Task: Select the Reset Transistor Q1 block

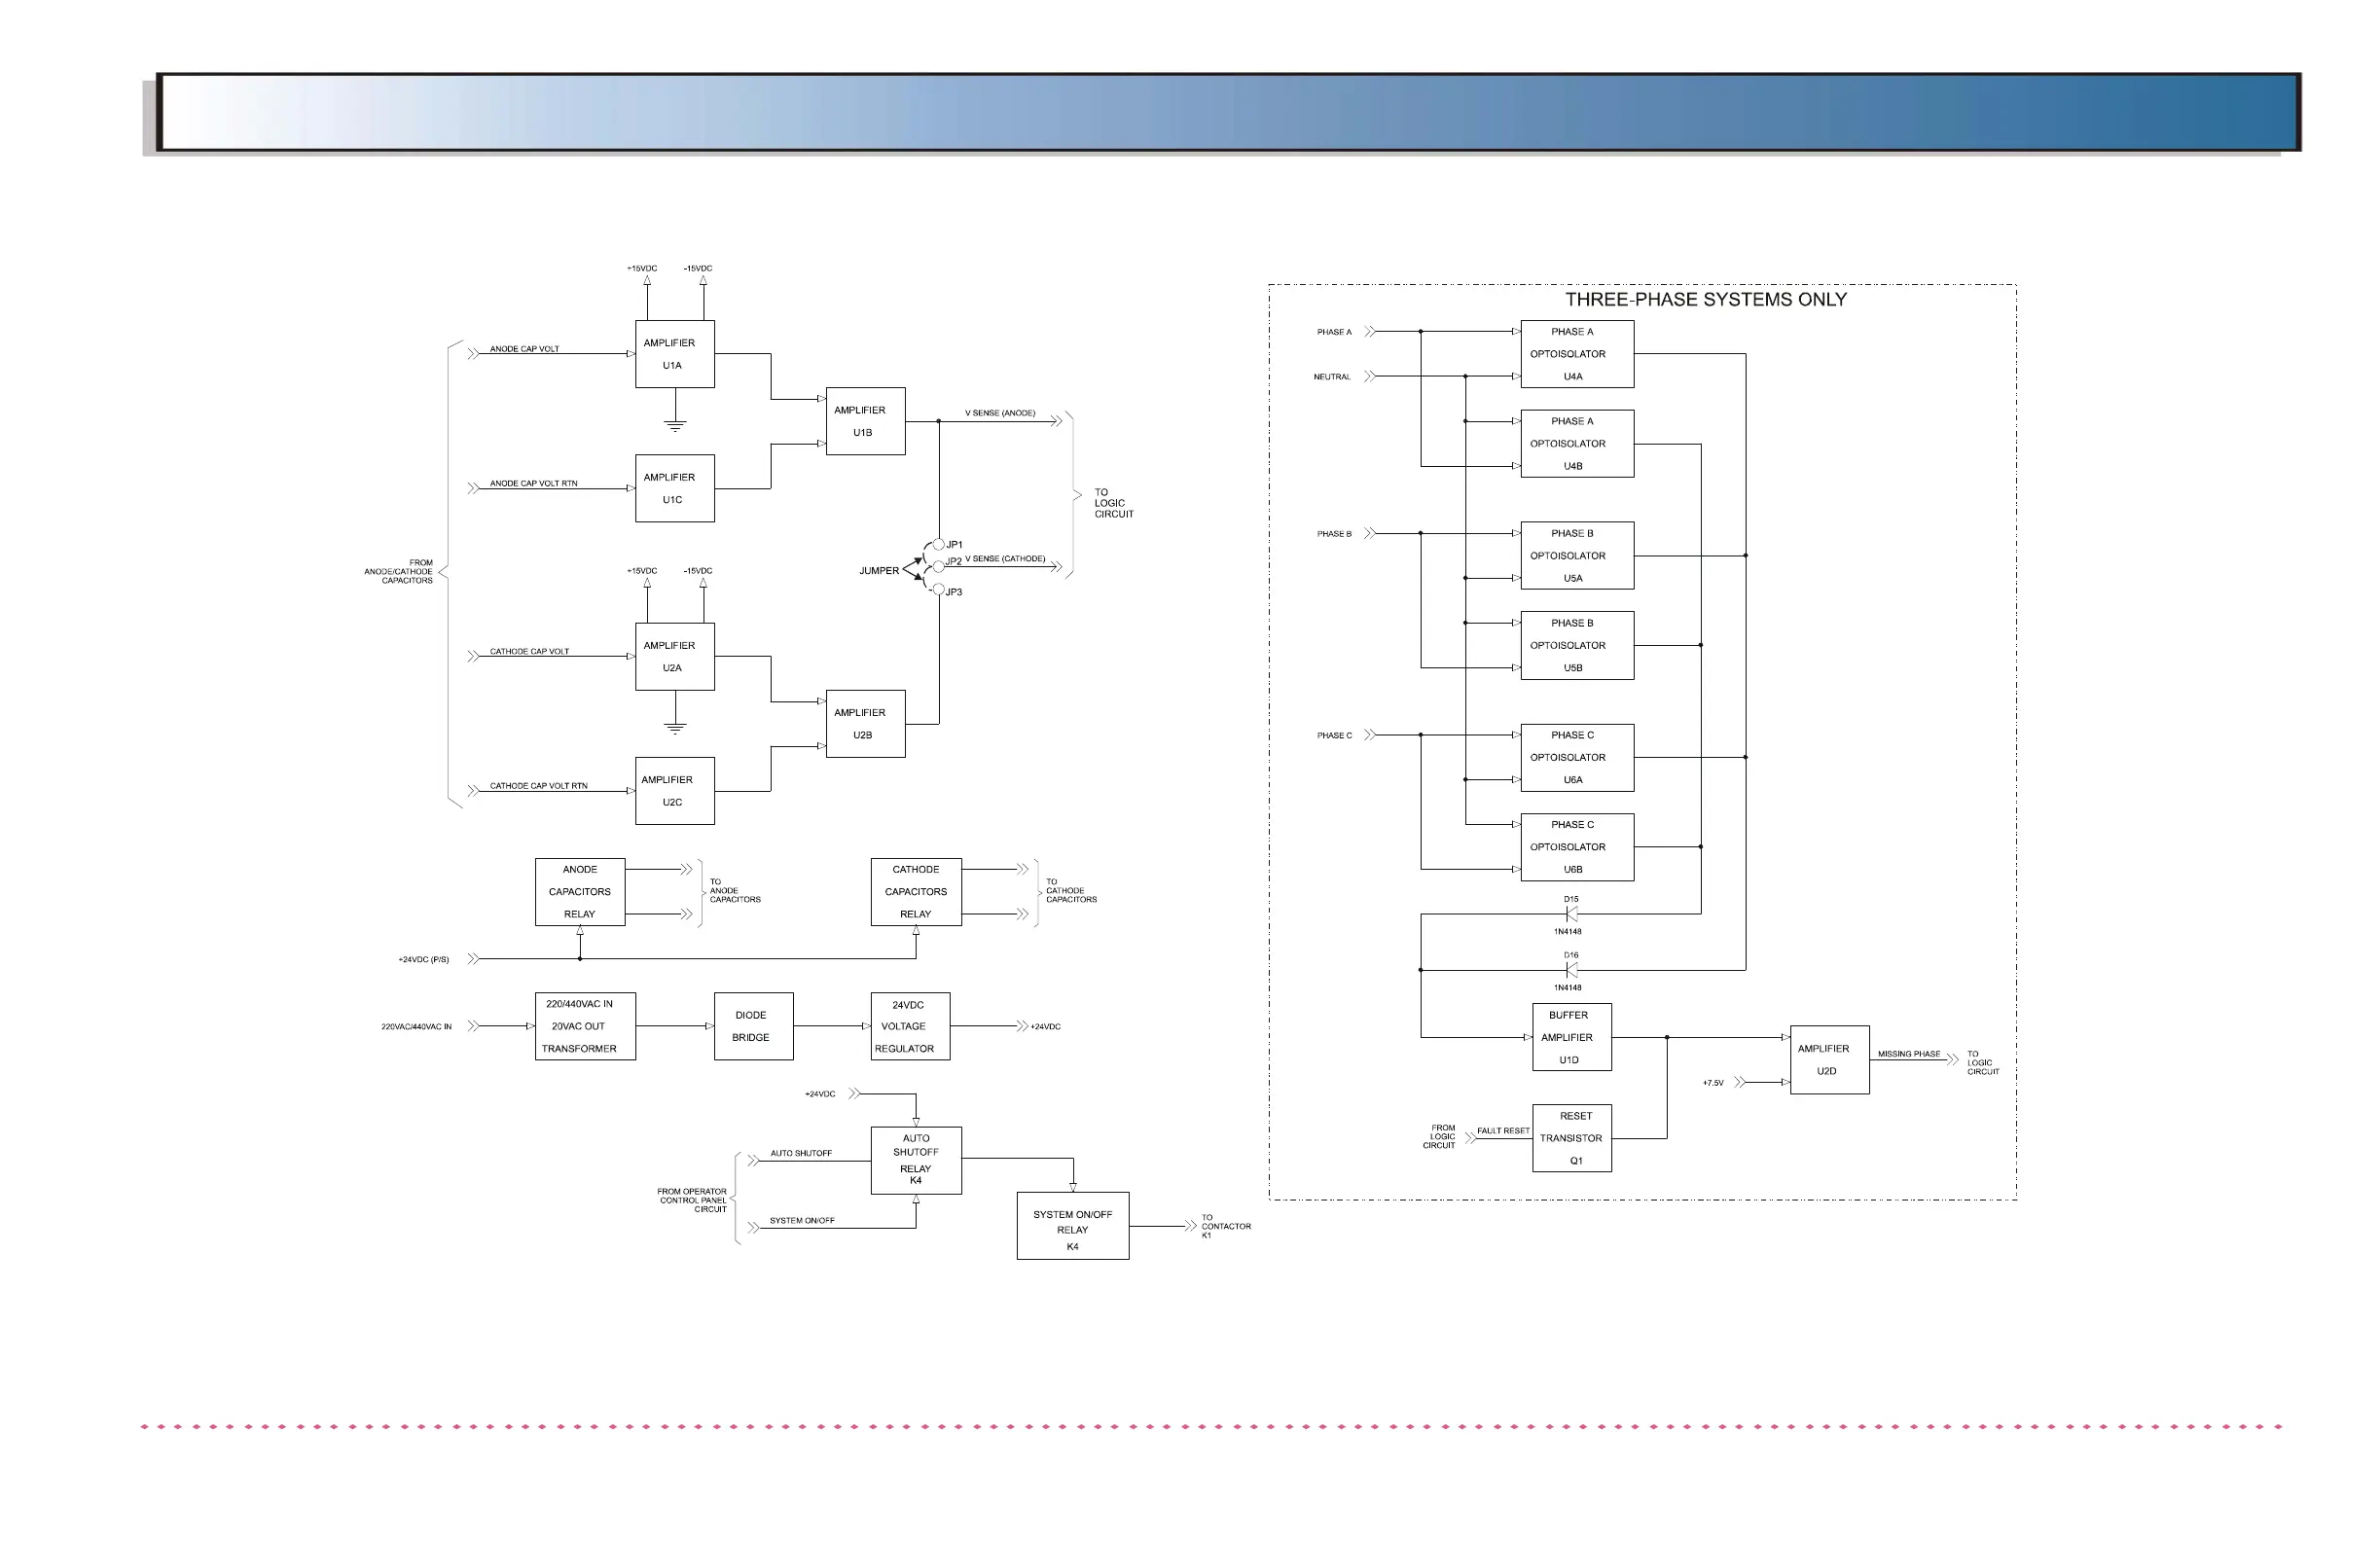Action: tap(1571, 1138)
